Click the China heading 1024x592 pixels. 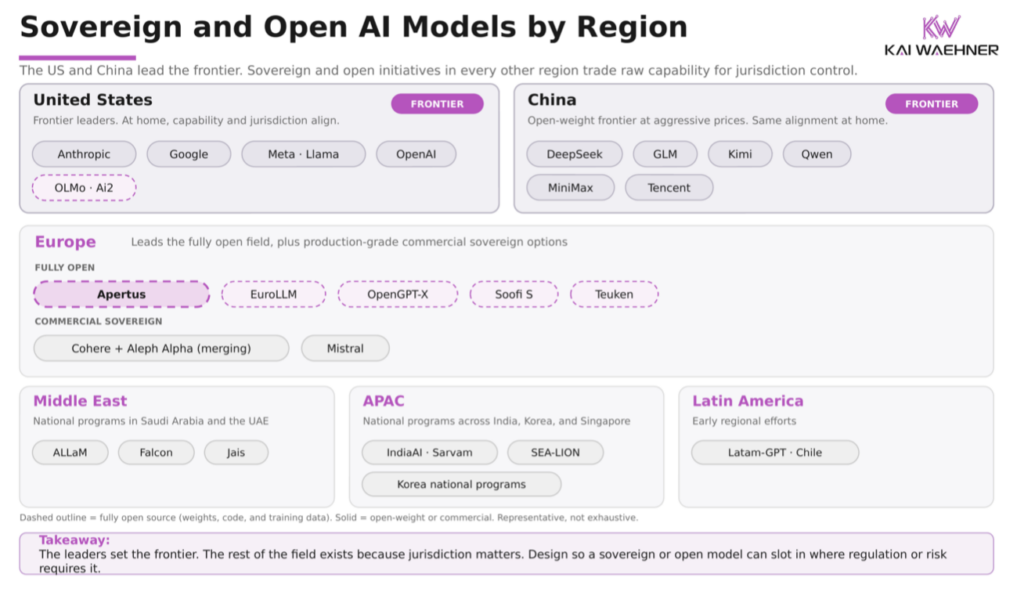point(552,100)
